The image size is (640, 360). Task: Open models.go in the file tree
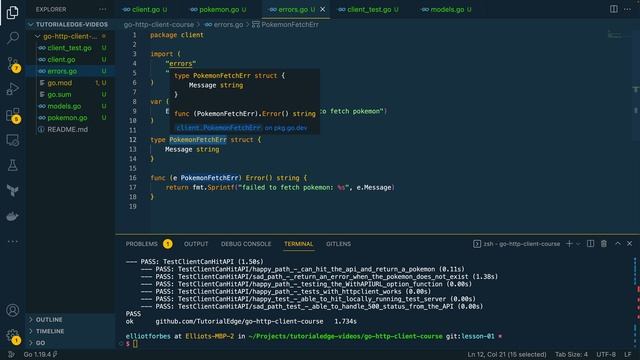(x=70, y=106)
